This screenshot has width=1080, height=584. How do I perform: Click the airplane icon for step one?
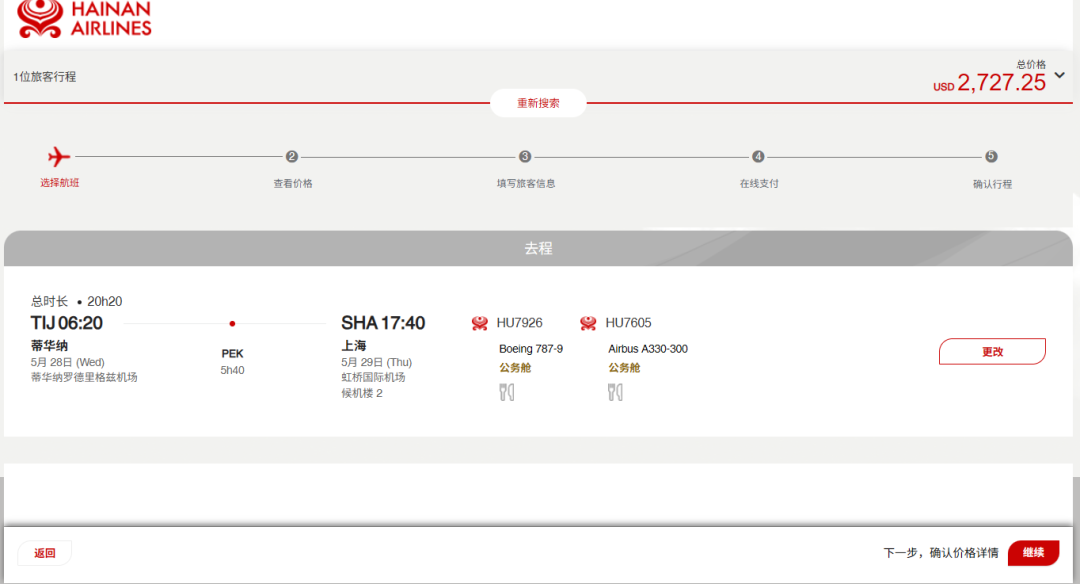coord(59,157)
